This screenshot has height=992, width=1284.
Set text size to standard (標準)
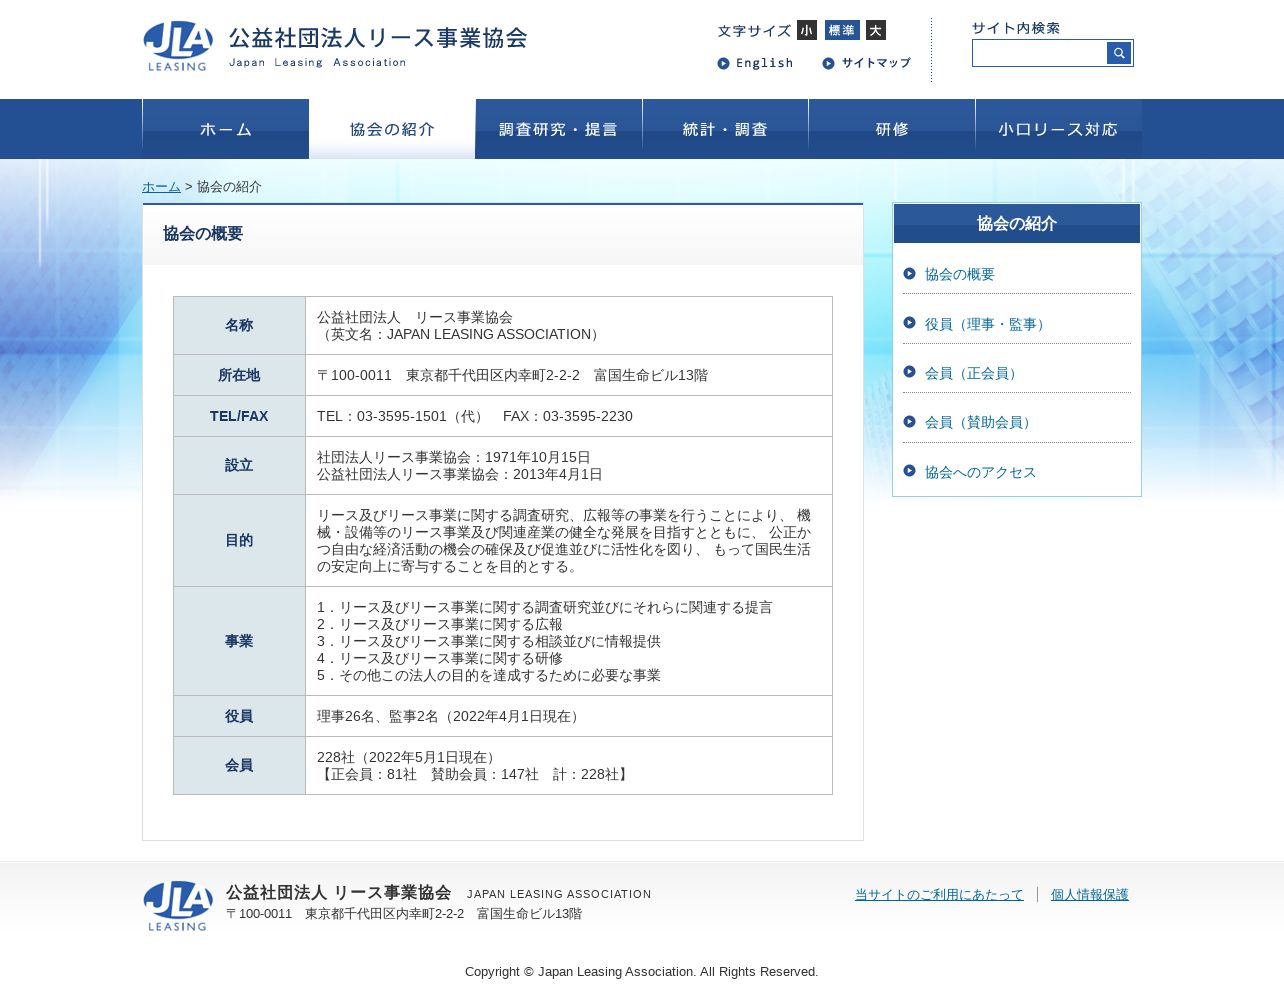click(842, 30)
